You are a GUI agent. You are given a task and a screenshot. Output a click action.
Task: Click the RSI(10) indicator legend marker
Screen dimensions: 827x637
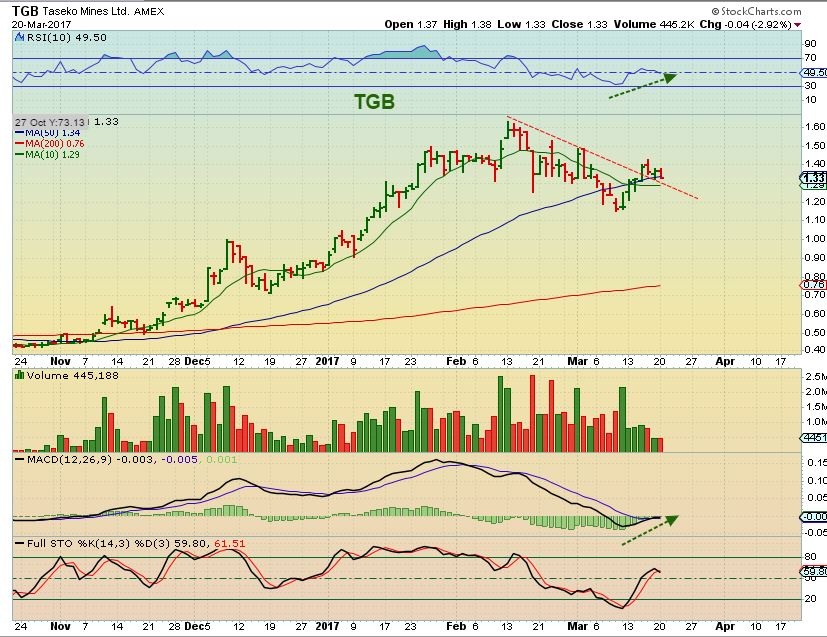18,36
